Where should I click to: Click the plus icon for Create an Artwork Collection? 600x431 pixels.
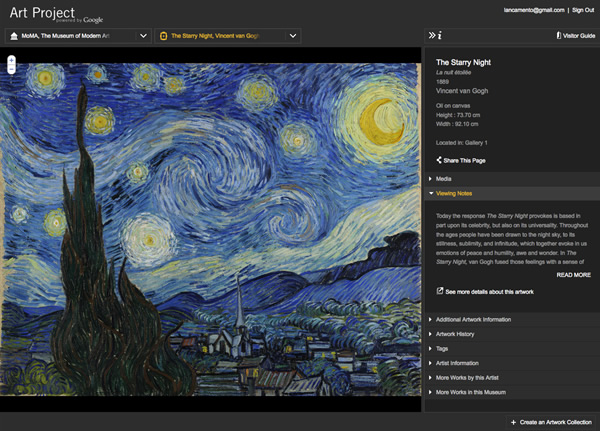click(514, 422)
